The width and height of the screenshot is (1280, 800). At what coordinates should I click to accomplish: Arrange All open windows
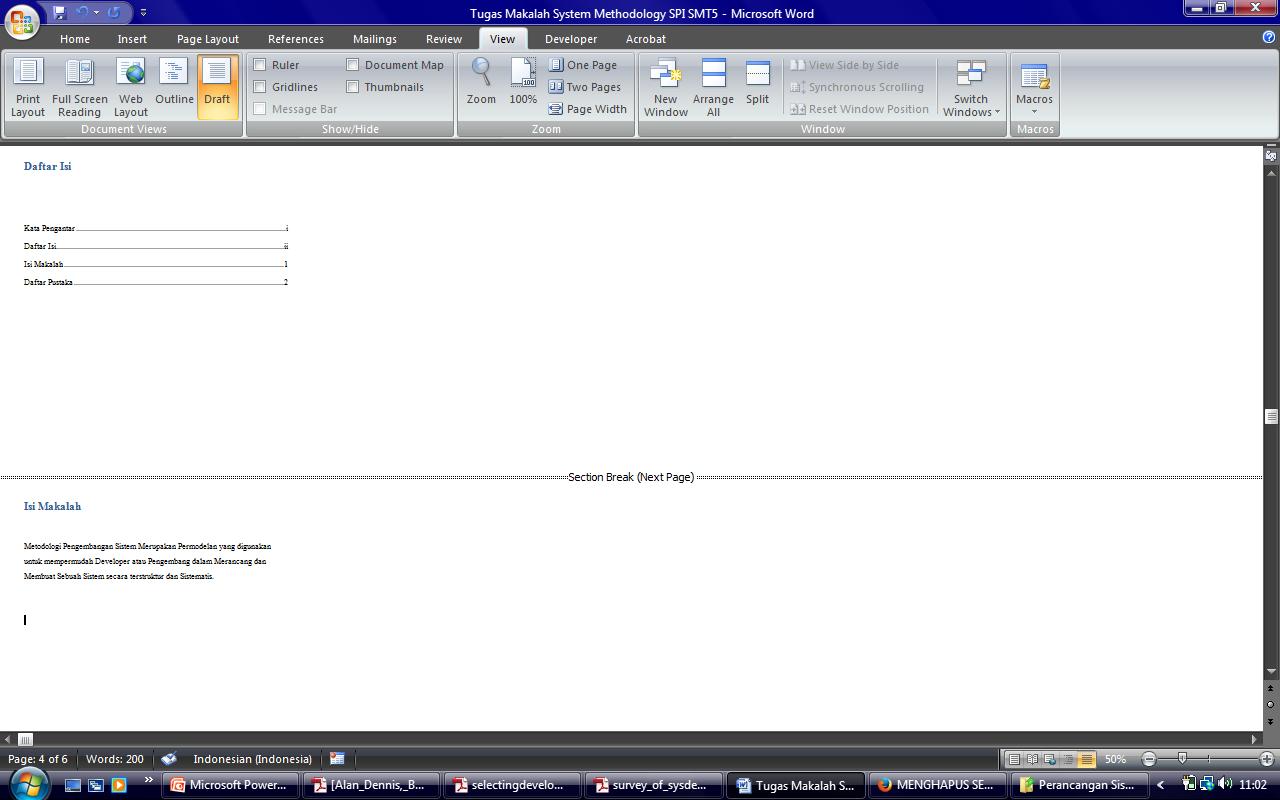tap(713, 88)
